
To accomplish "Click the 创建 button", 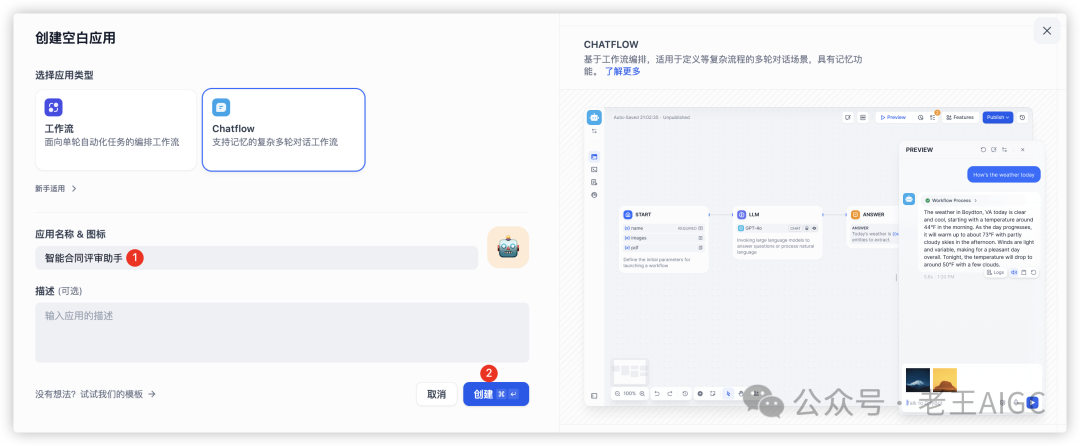I will 496,394.
